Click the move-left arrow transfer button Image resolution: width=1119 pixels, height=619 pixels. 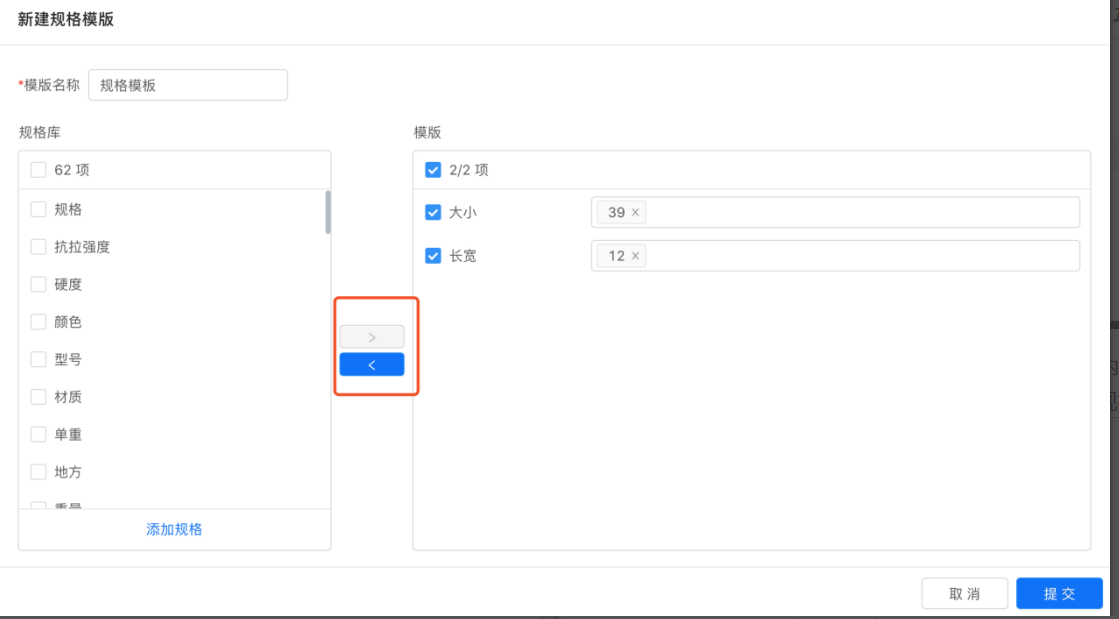[372, 365]
